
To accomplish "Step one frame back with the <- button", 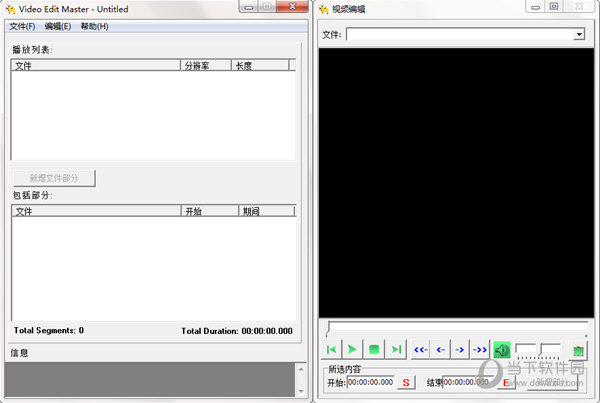I will (440, 349).
